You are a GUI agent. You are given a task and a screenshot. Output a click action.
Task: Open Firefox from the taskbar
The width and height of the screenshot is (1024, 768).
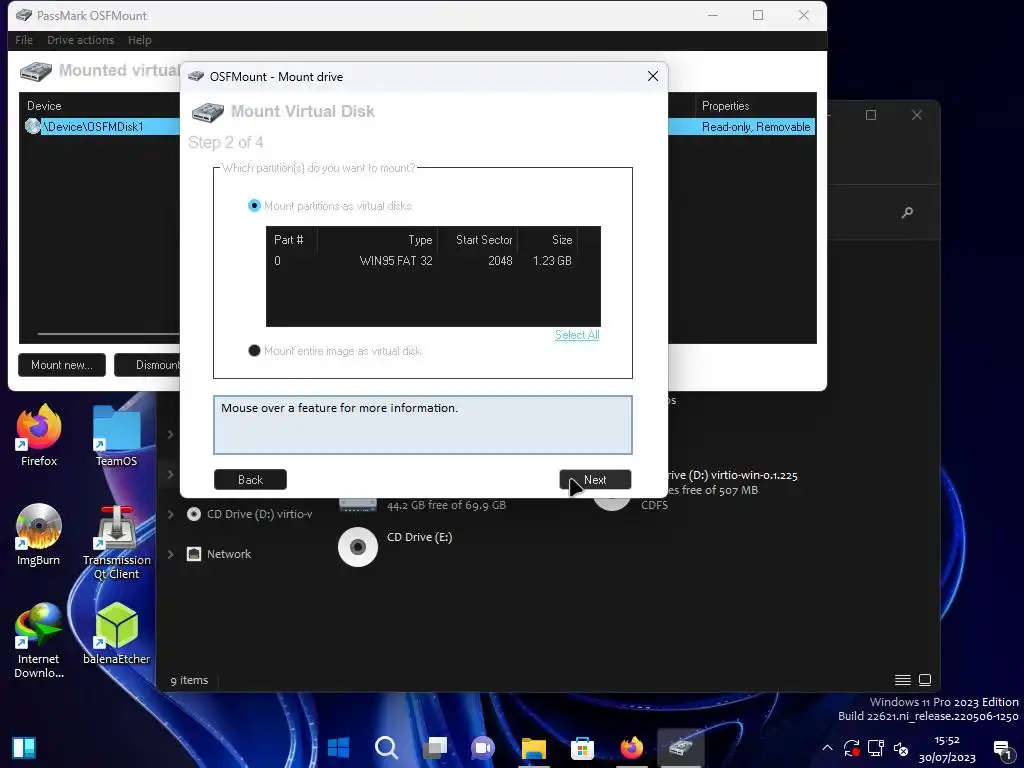[x=632, y=747]
